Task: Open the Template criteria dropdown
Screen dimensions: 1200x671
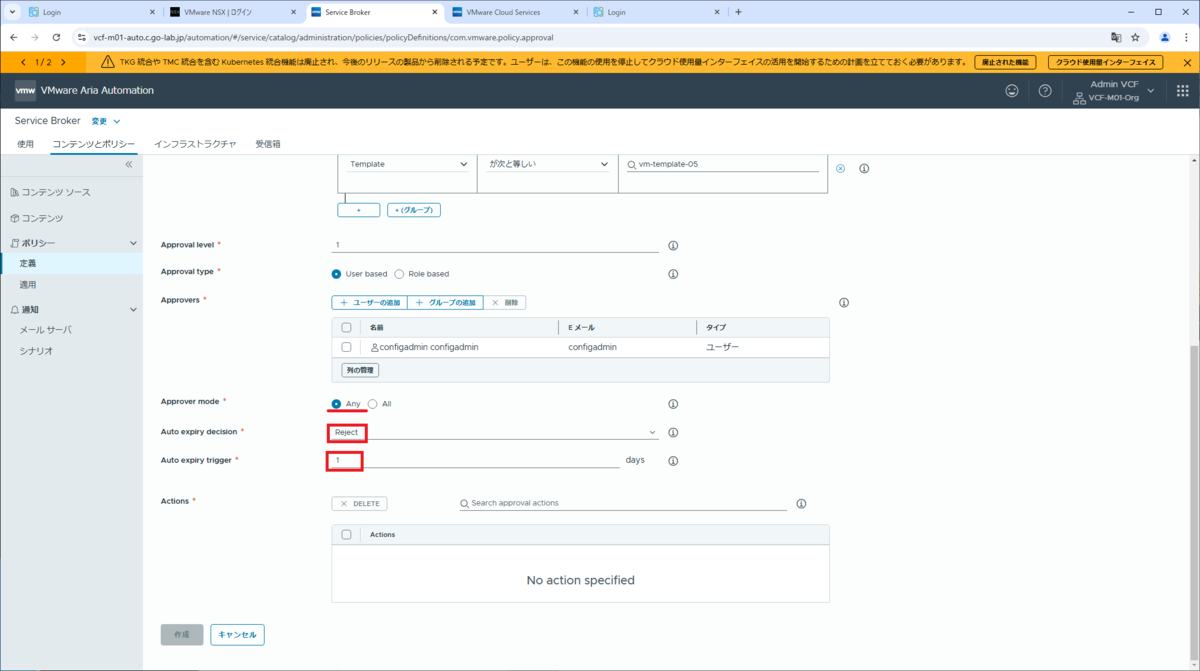Action: tap(408, 164)
